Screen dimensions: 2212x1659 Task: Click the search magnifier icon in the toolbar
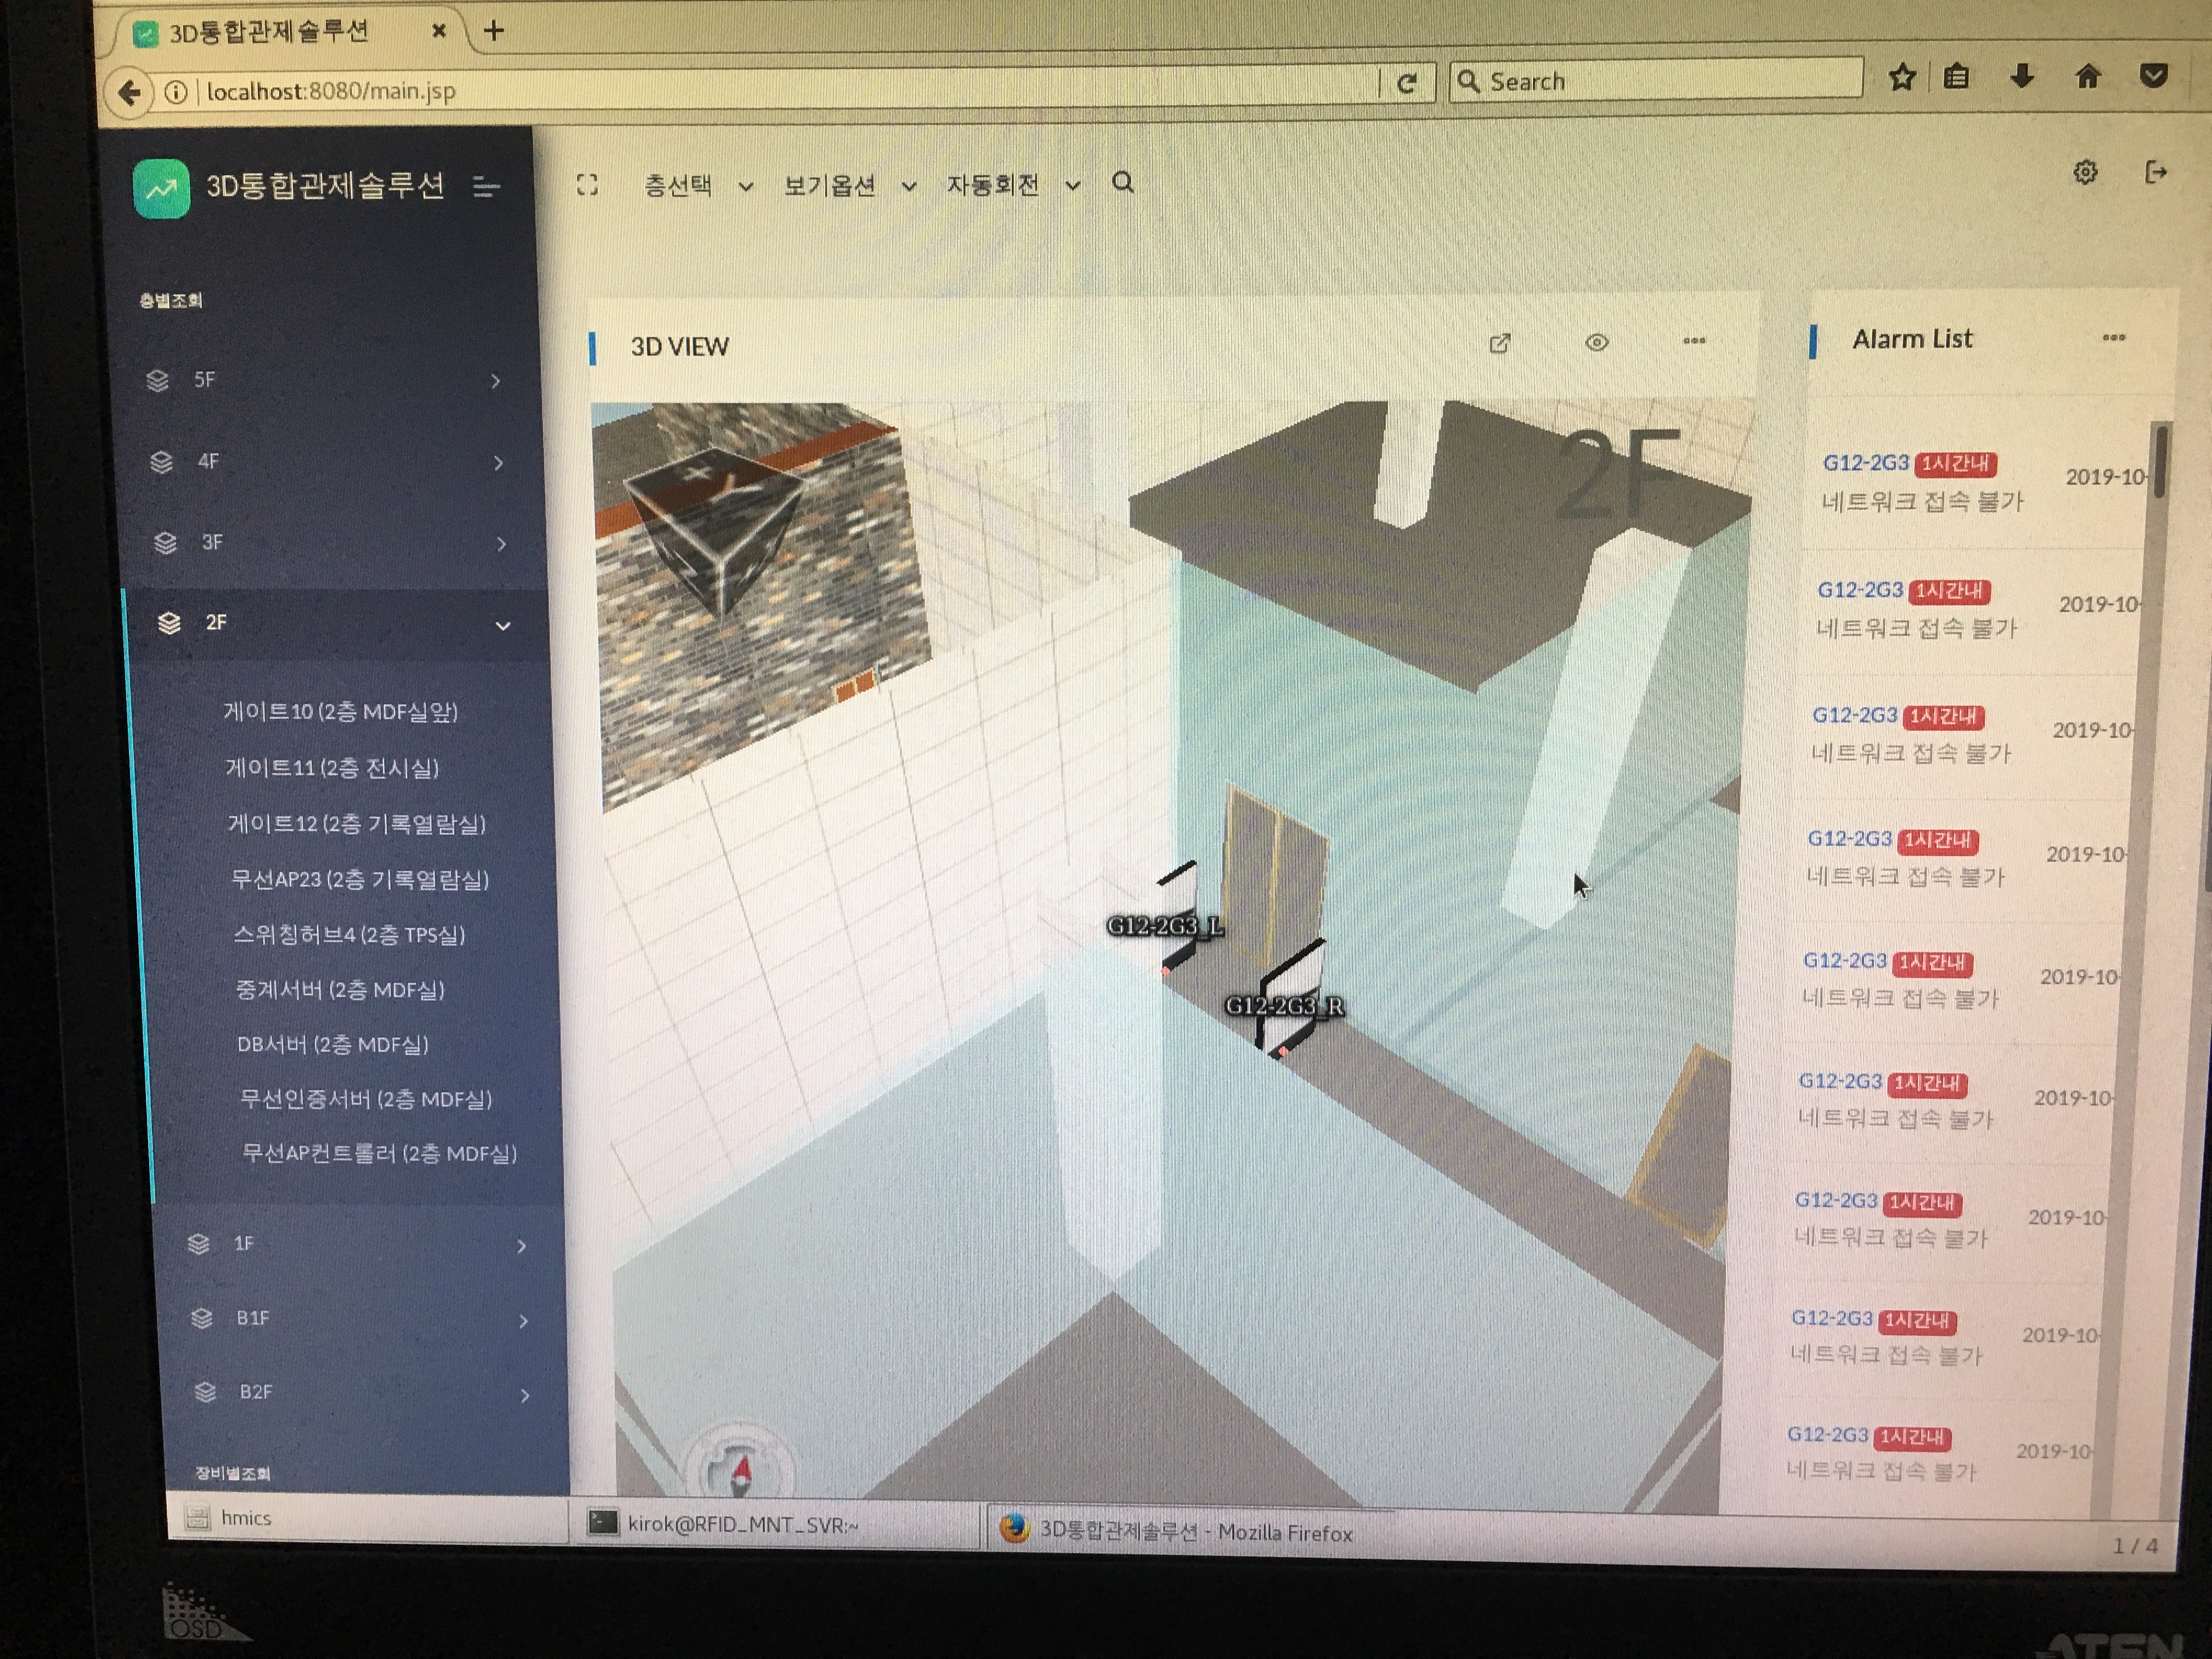tap(1122, 183)
